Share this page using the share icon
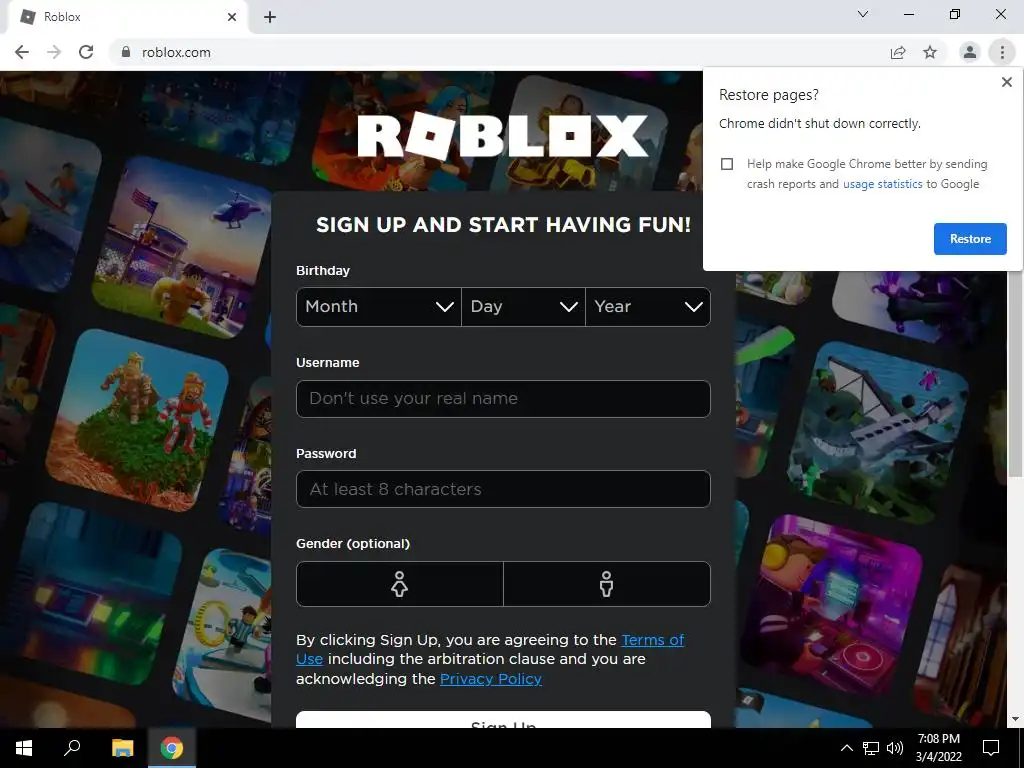Viewport: 1024px width, 768px height. point(898,52)
